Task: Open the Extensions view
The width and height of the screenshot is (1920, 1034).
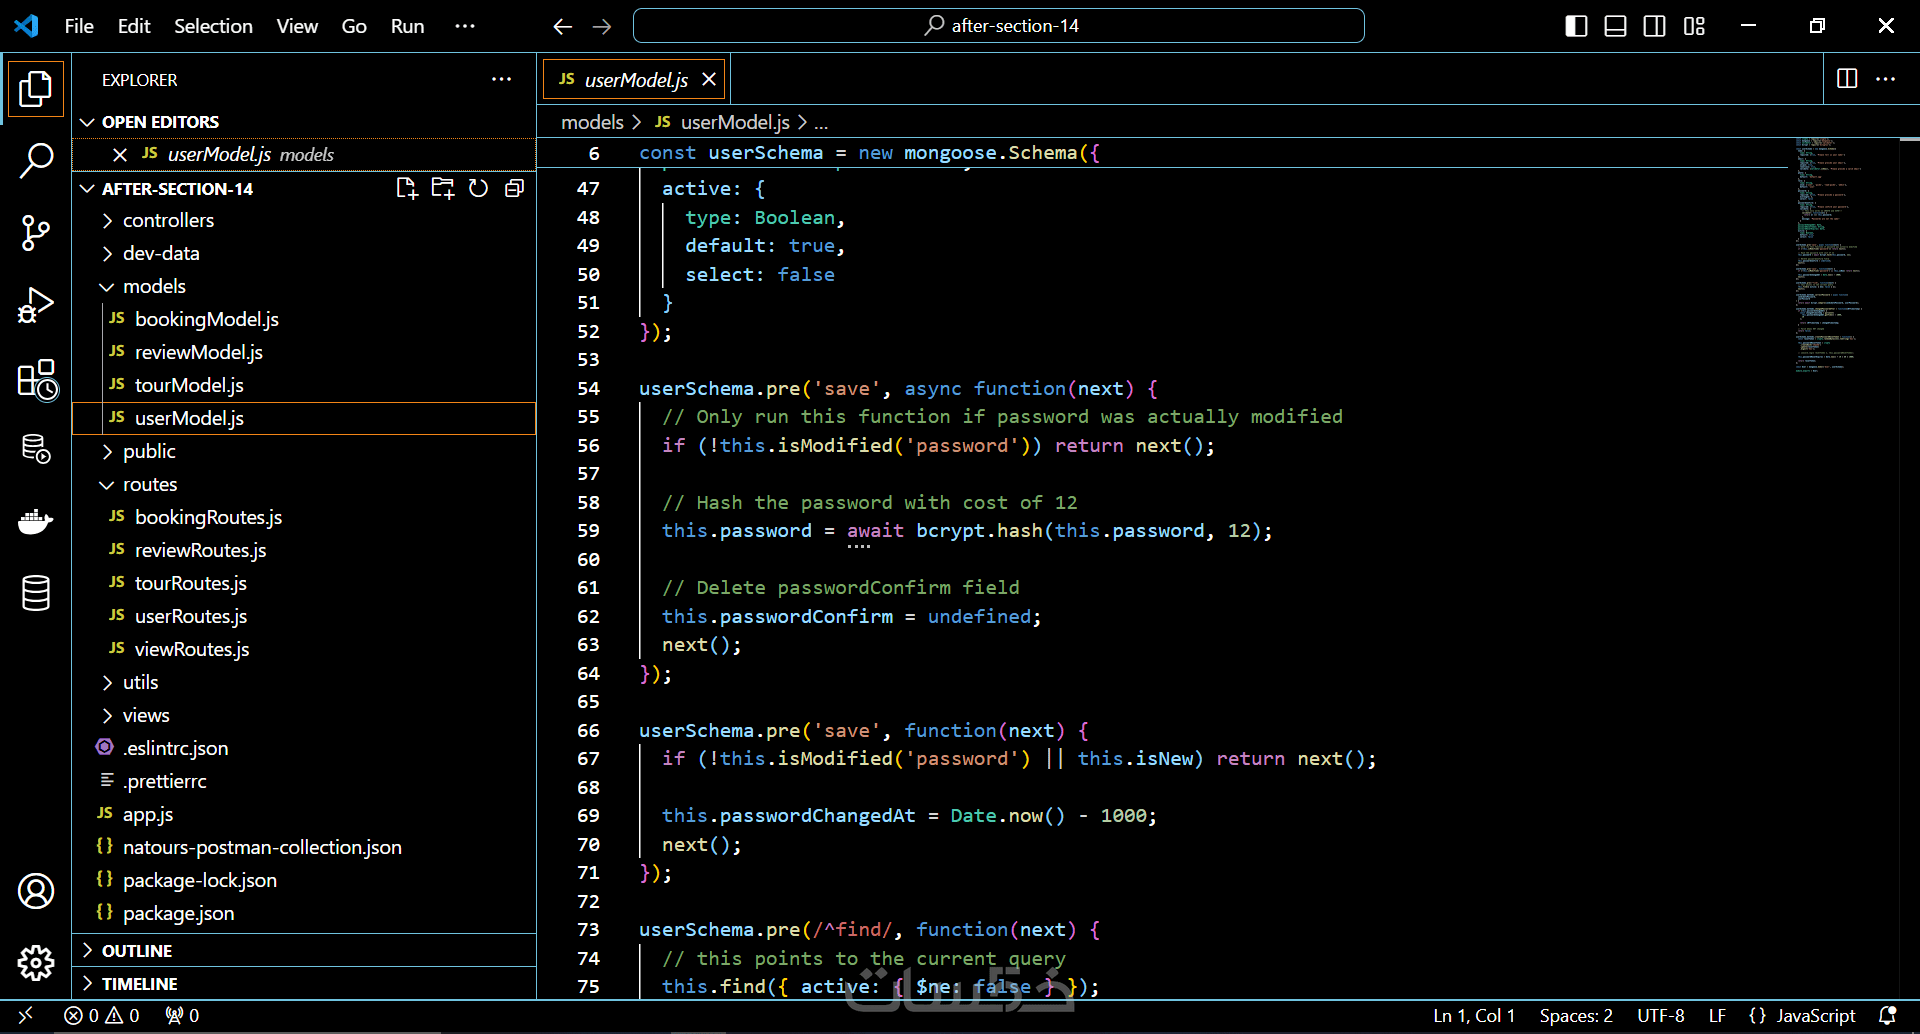Action: [36, 380]
